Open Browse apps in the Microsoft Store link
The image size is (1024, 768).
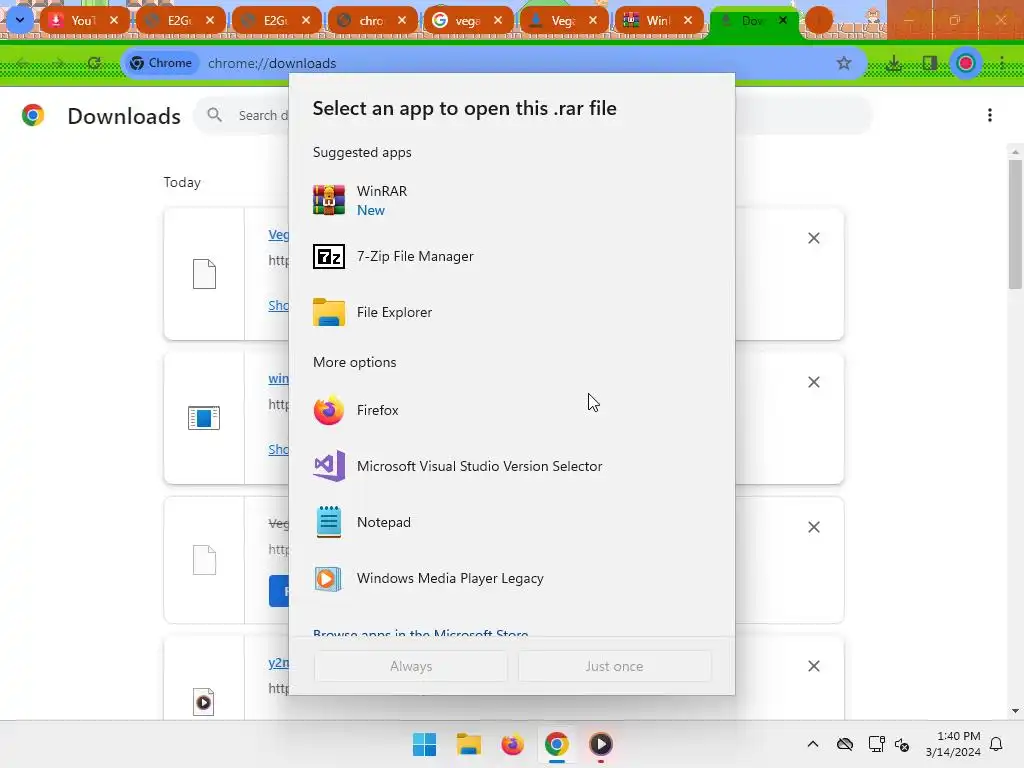point(421,633)
